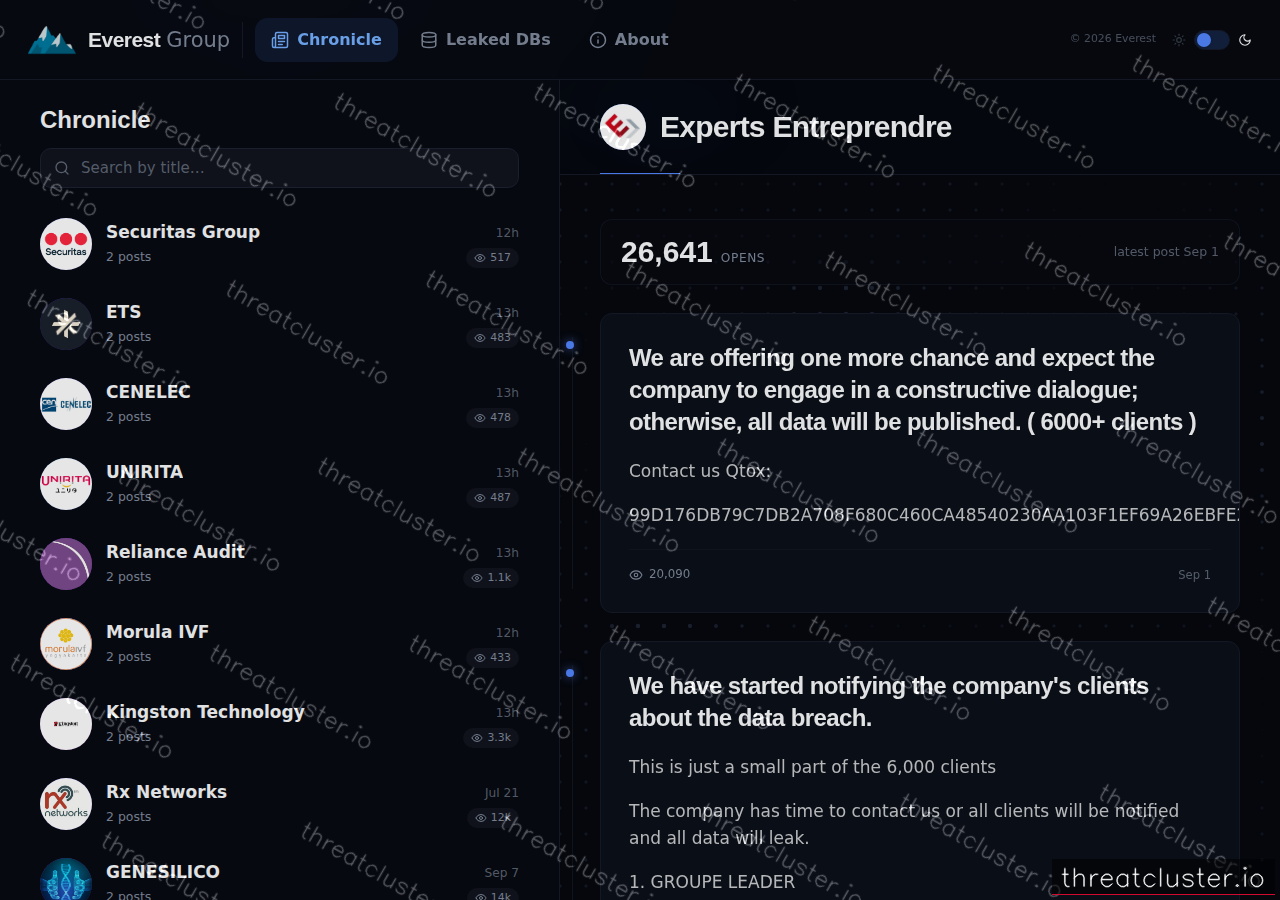Screen dimensions: 1280x900
Task: Open the Chronicle tab
Action: [x=326, y=40]
